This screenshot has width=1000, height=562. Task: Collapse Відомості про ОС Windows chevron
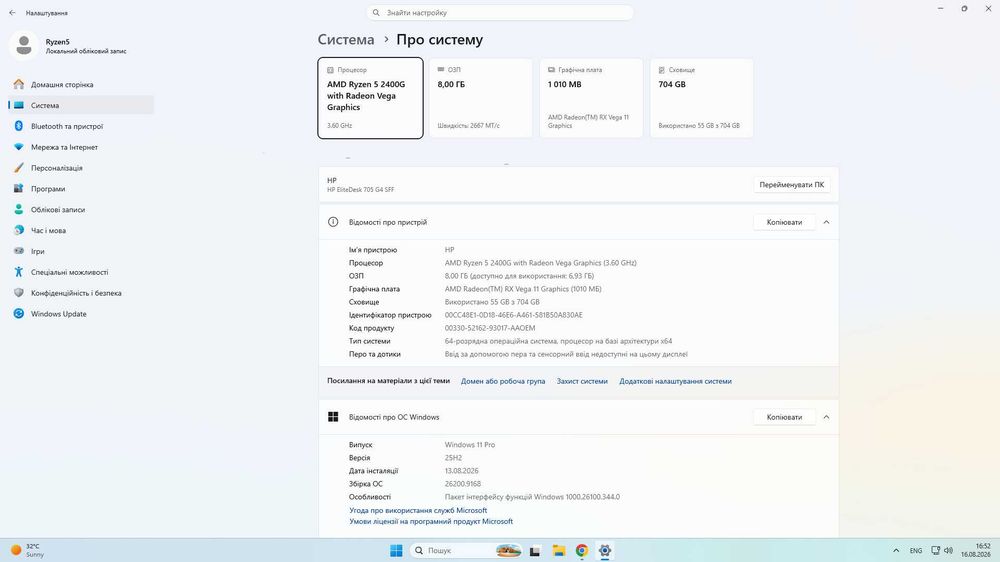(827, 417)
